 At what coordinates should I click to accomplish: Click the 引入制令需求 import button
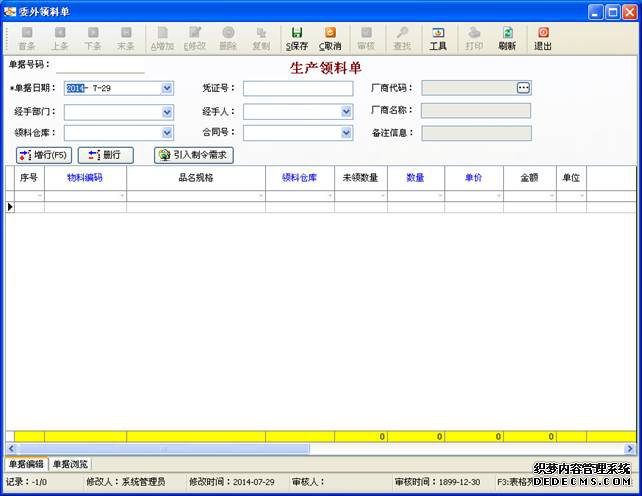(x=194, y=155)
